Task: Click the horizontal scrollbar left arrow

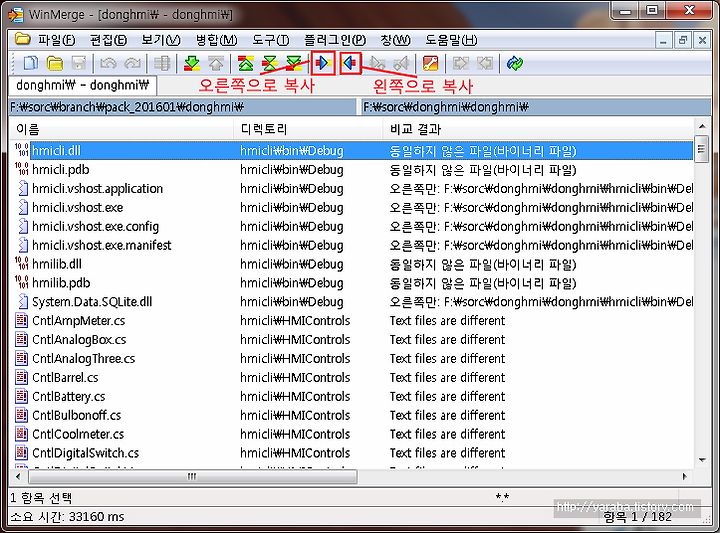Action: (18, 477)
